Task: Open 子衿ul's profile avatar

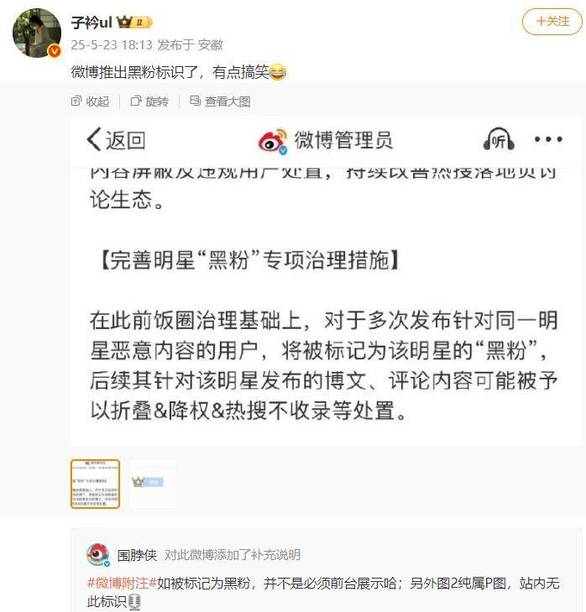Action: coord(37,33)
